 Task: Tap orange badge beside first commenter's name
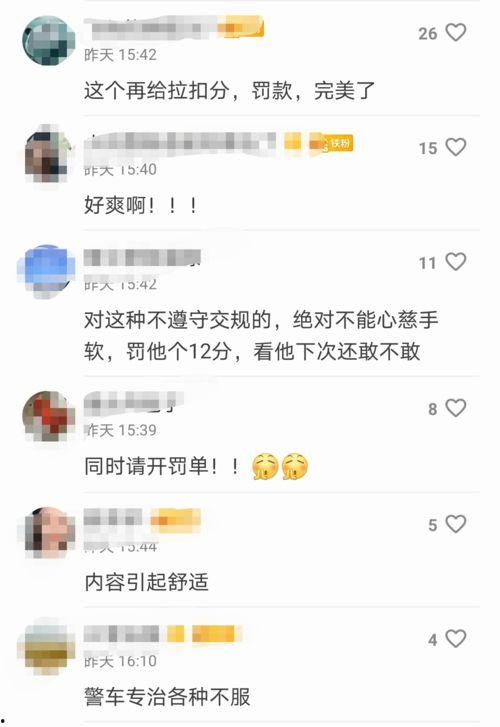click(241, 26)
